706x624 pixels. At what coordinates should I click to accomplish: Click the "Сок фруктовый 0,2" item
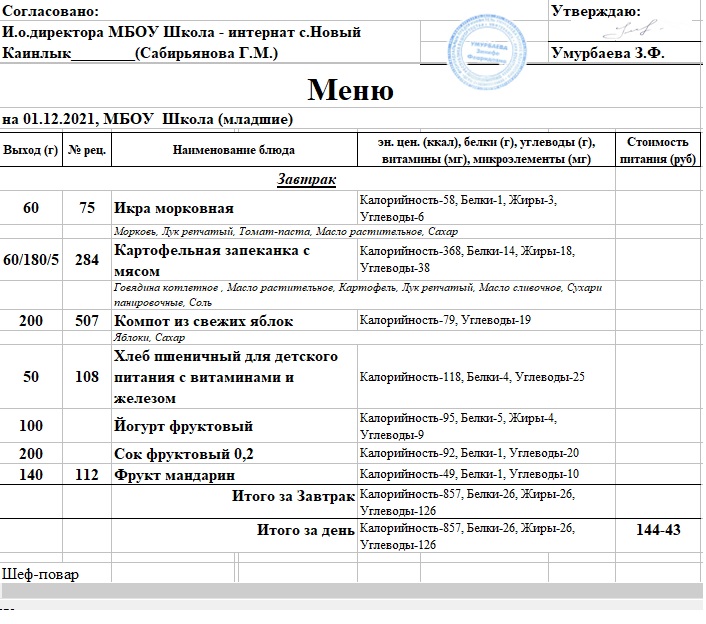[184, 453]
